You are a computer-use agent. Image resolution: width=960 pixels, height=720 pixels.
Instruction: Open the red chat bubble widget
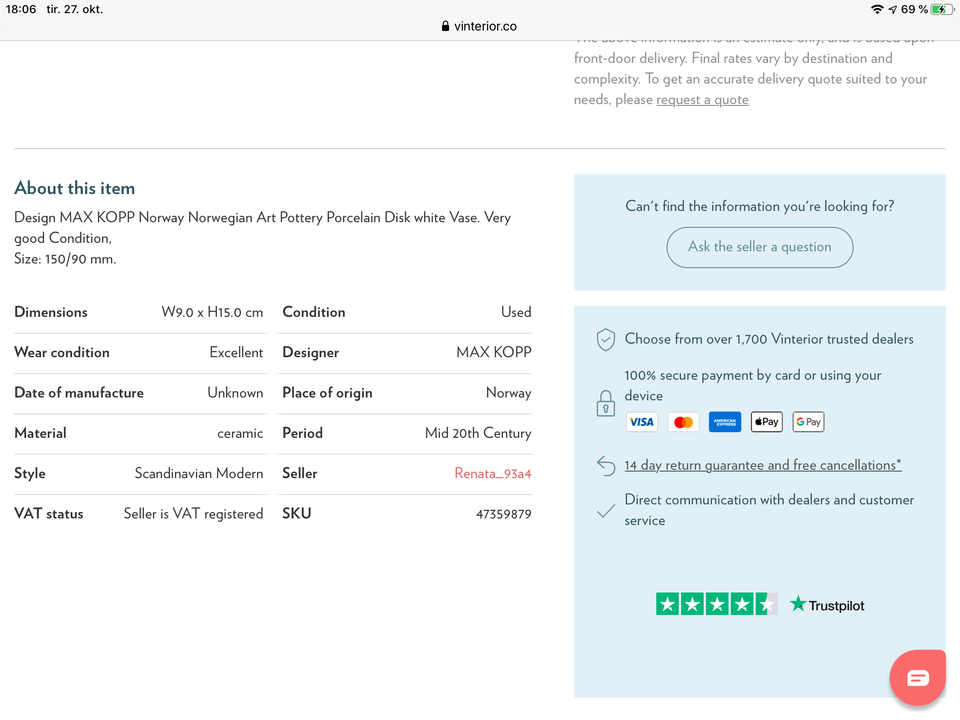(x=918, y=678)
